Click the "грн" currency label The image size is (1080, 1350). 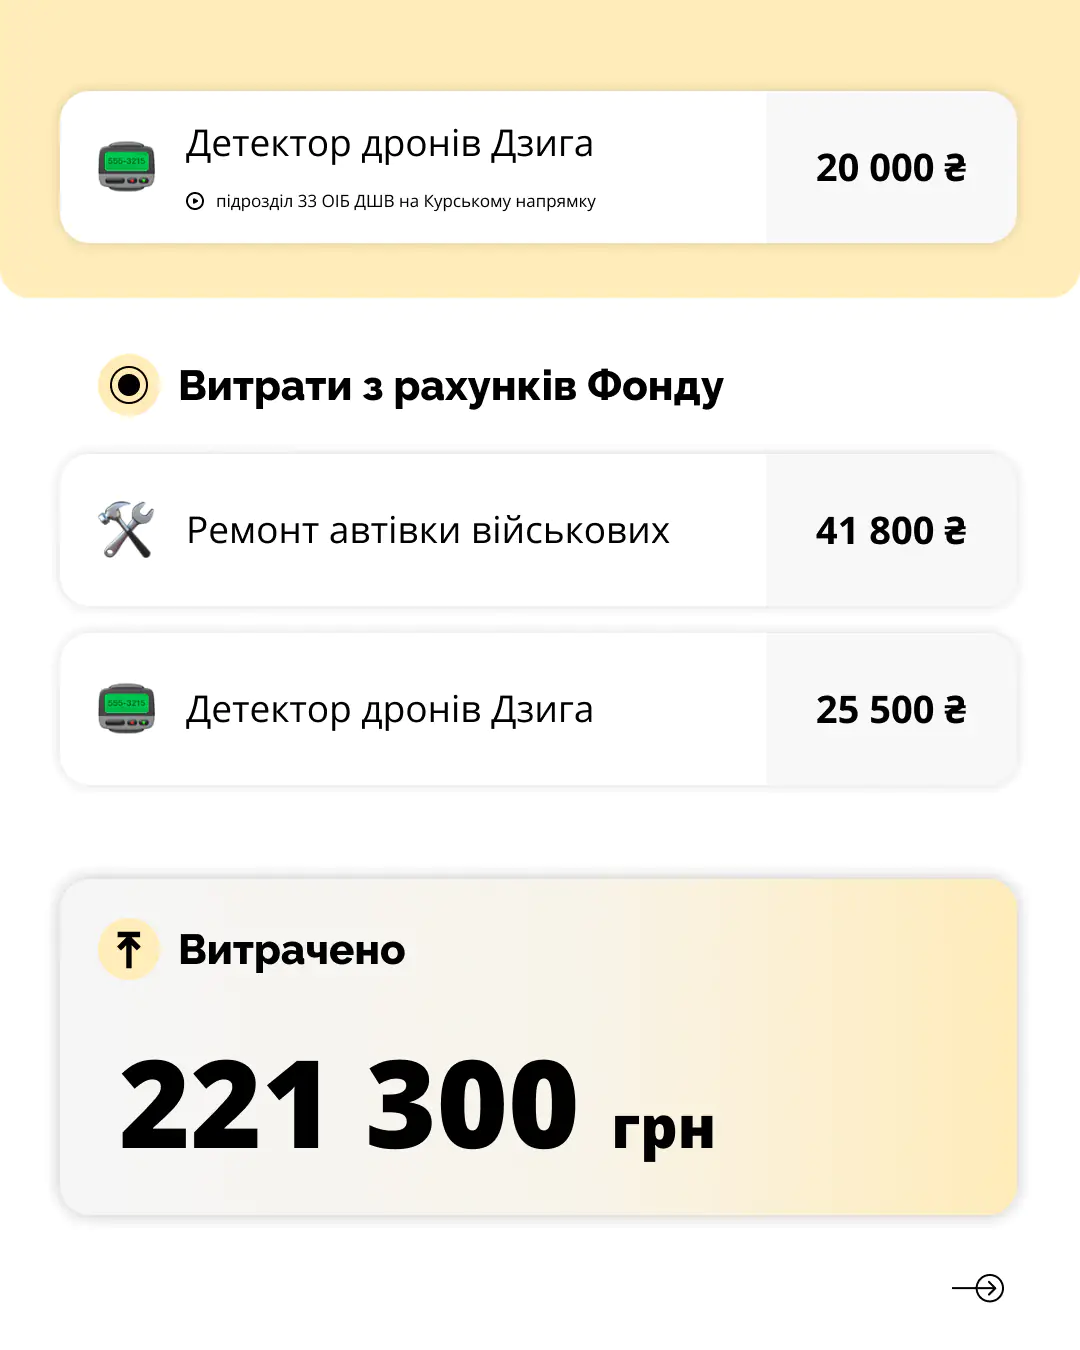663,1130
